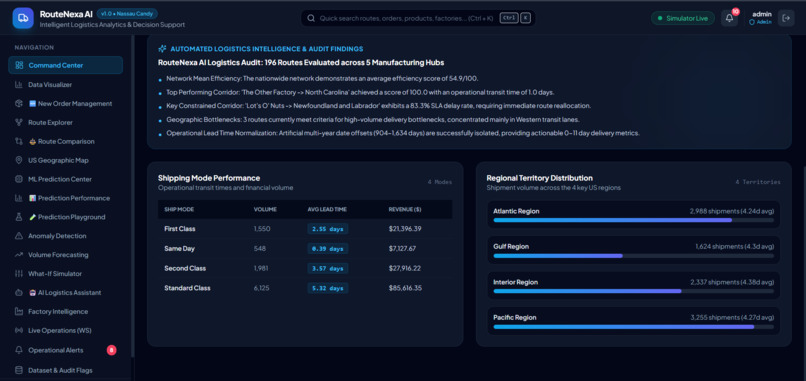Click the What-If Simulator sliders icon
806x381 pixels.
(19, 274)
